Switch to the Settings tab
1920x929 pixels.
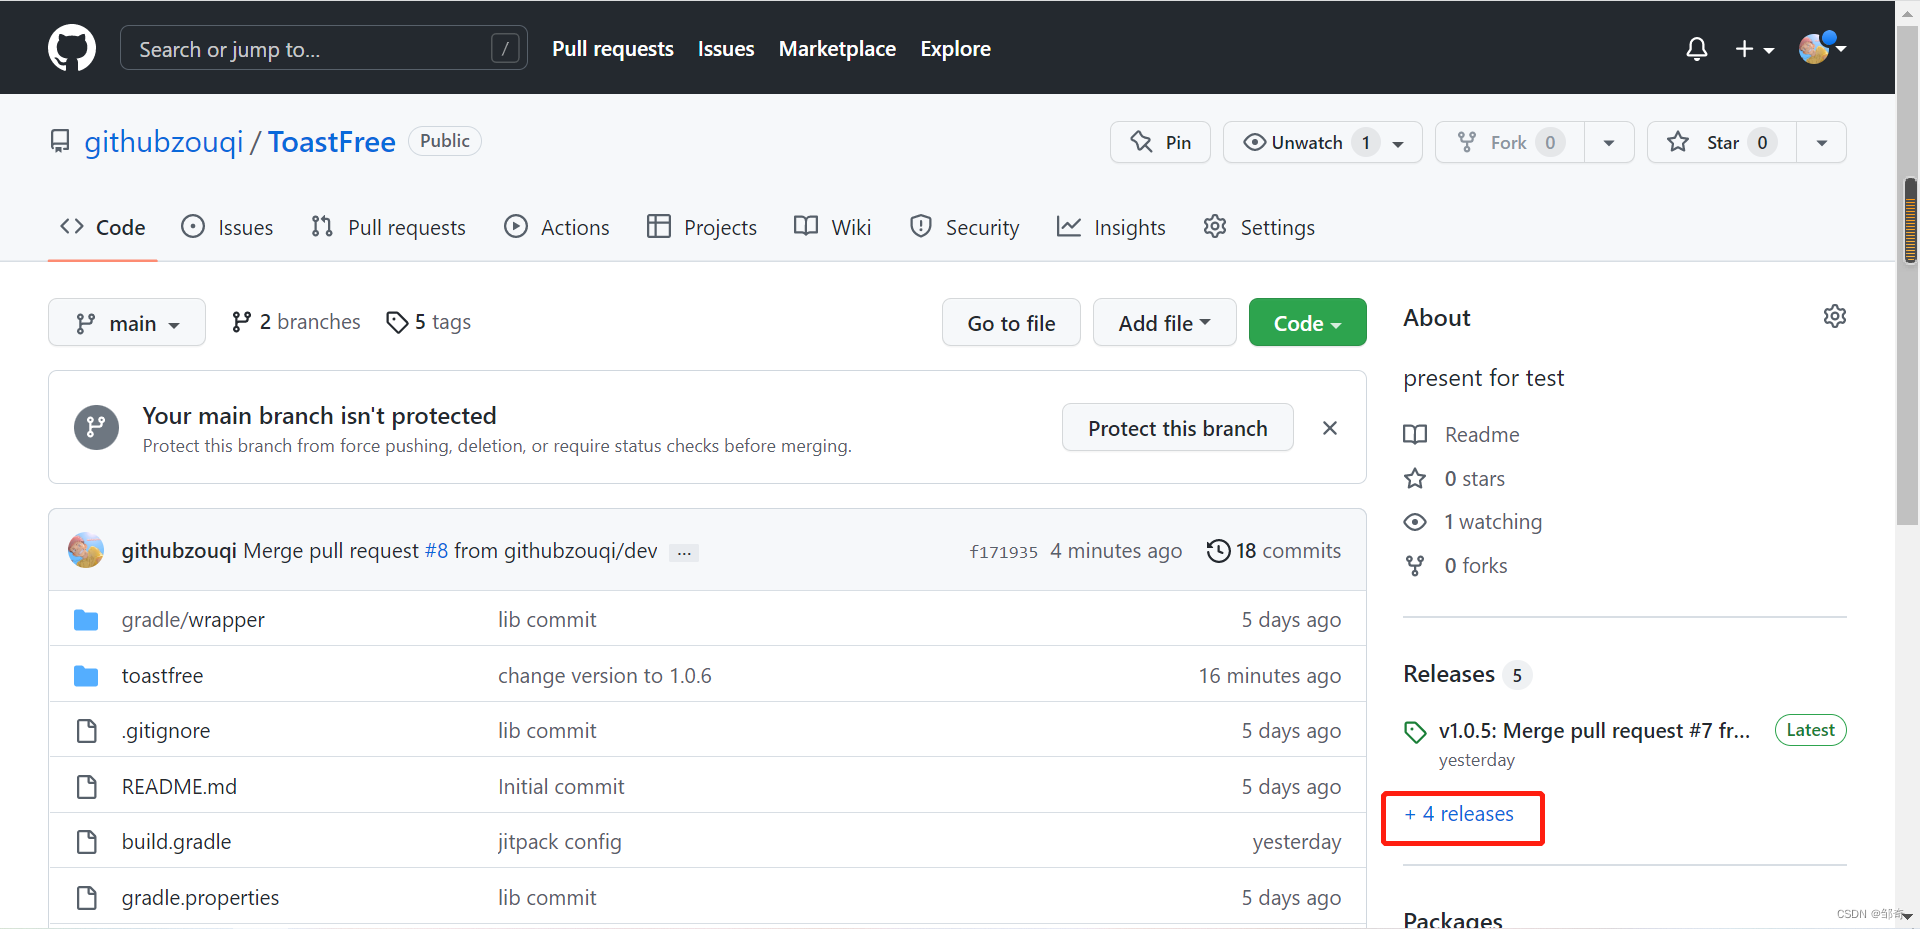[x=1259, y=227]
